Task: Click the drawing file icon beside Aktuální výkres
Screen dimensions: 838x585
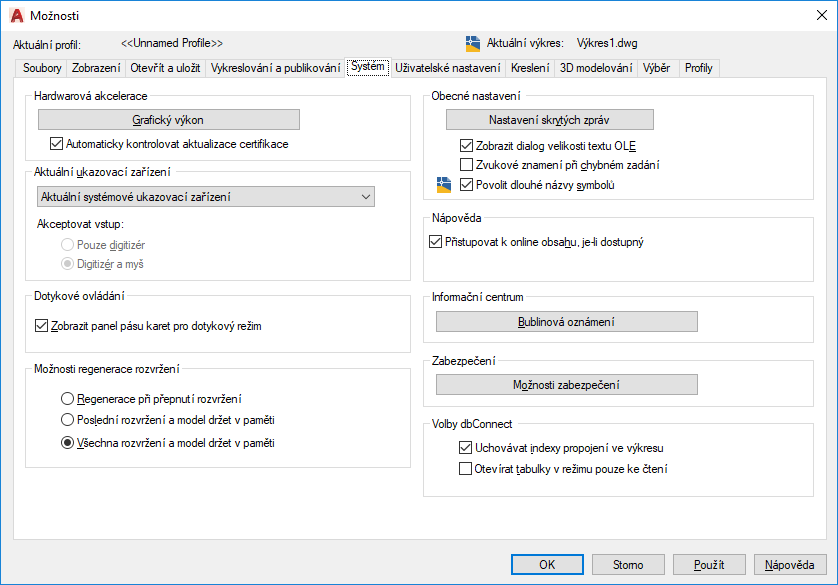Action: tap(473, 43)
